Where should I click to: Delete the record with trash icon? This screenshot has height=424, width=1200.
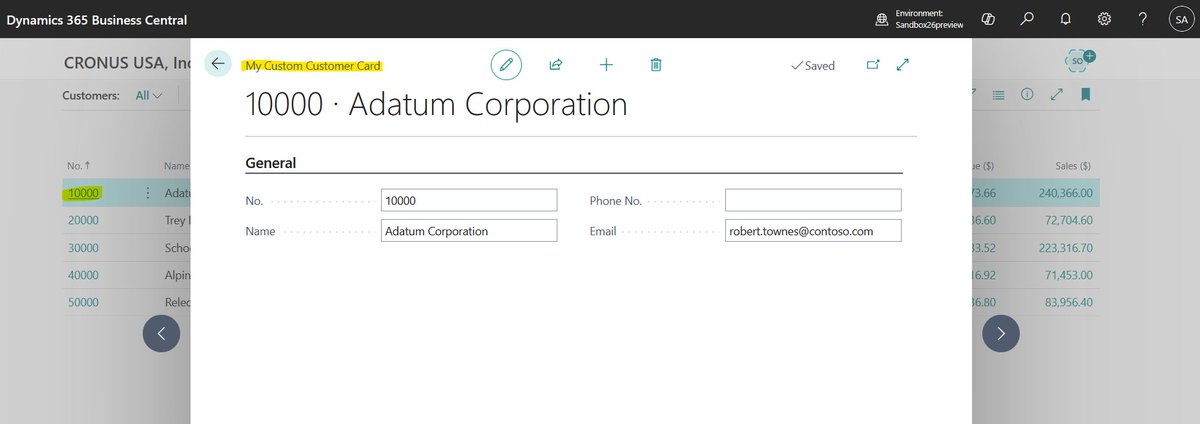656,65
